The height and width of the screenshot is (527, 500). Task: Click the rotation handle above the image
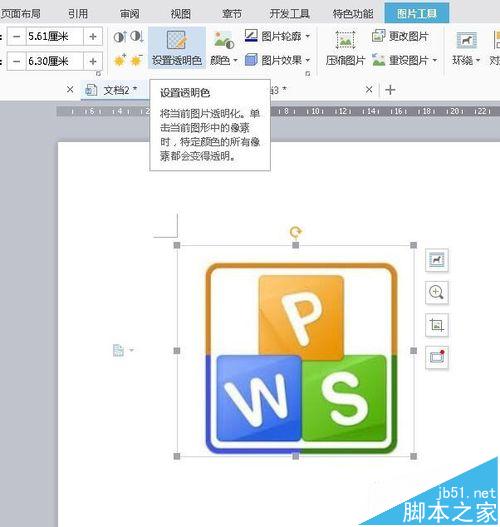(295, 232)
